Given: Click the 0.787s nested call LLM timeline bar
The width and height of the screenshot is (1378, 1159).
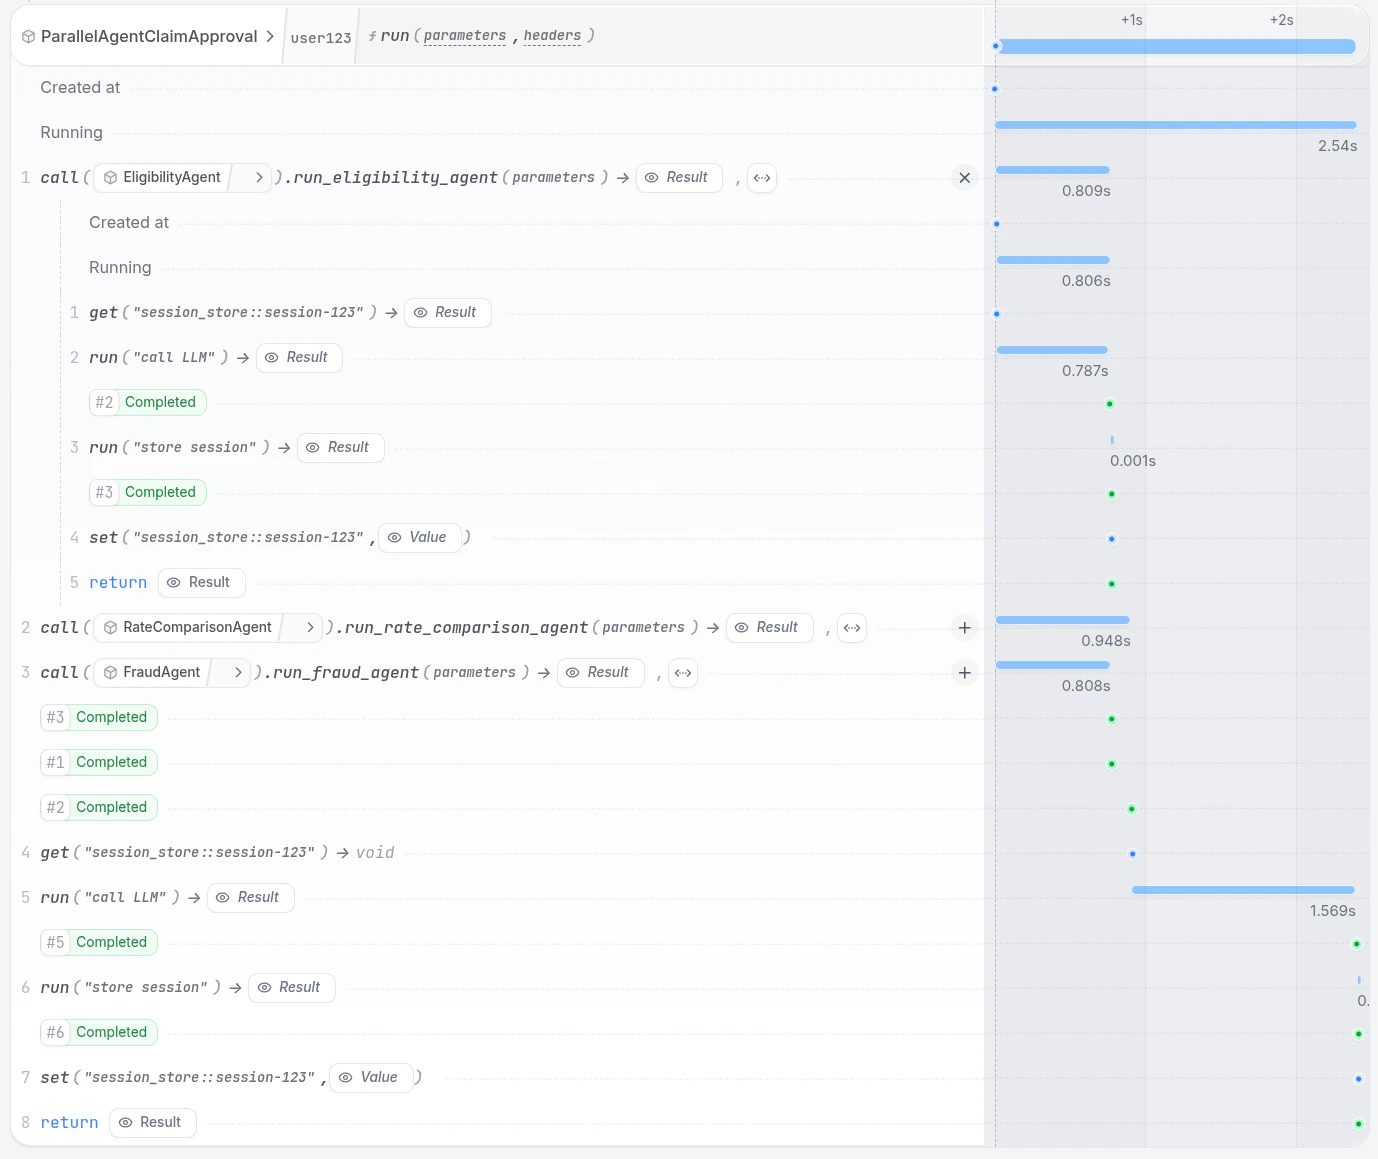Looking at the screenshot, I should coord(1052,350).
